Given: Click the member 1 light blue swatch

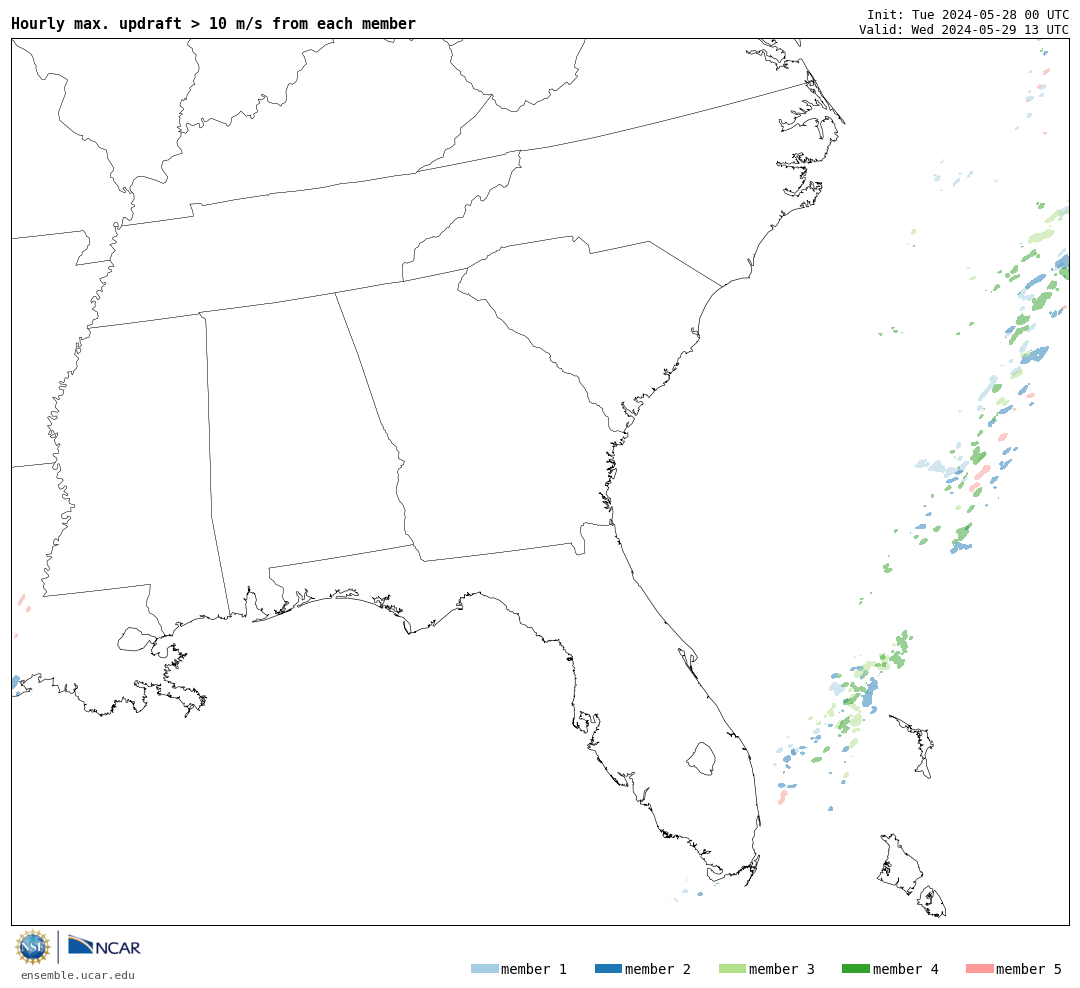Looking at the screenshot, I should click(x=484, y=969).
